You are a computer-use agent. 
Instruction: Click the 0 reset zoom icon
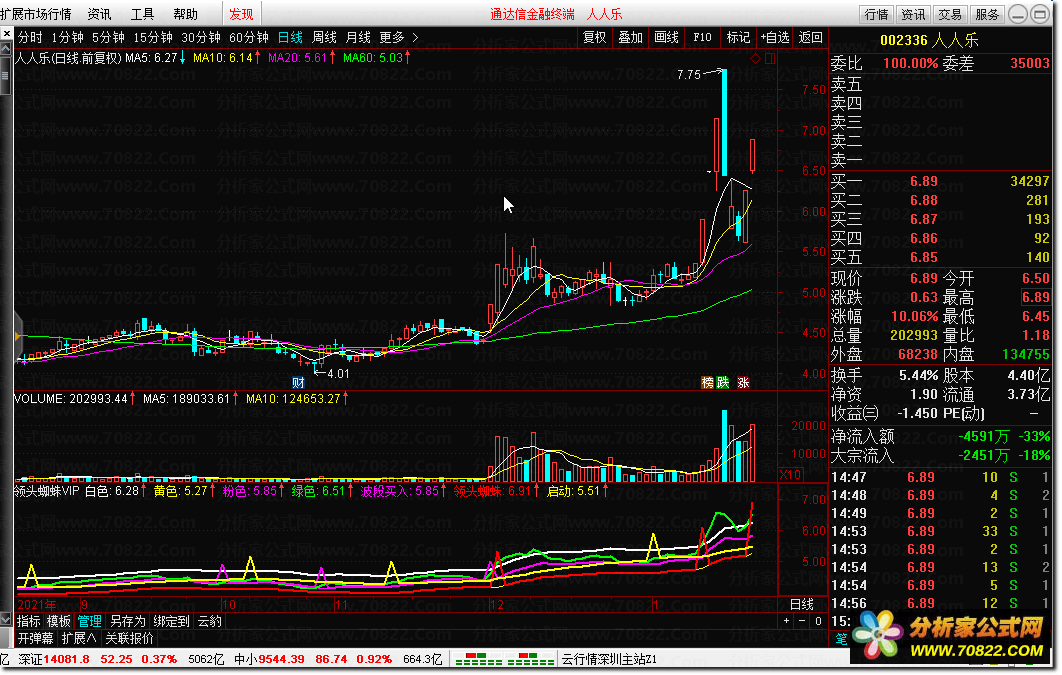pos(818,621)
